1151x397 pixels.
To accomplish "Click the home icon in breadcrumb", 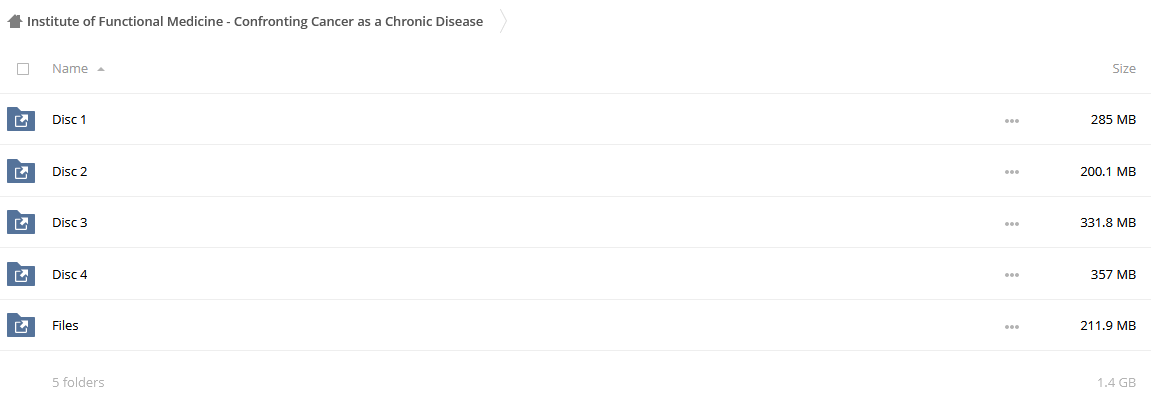I will point(15,22).
